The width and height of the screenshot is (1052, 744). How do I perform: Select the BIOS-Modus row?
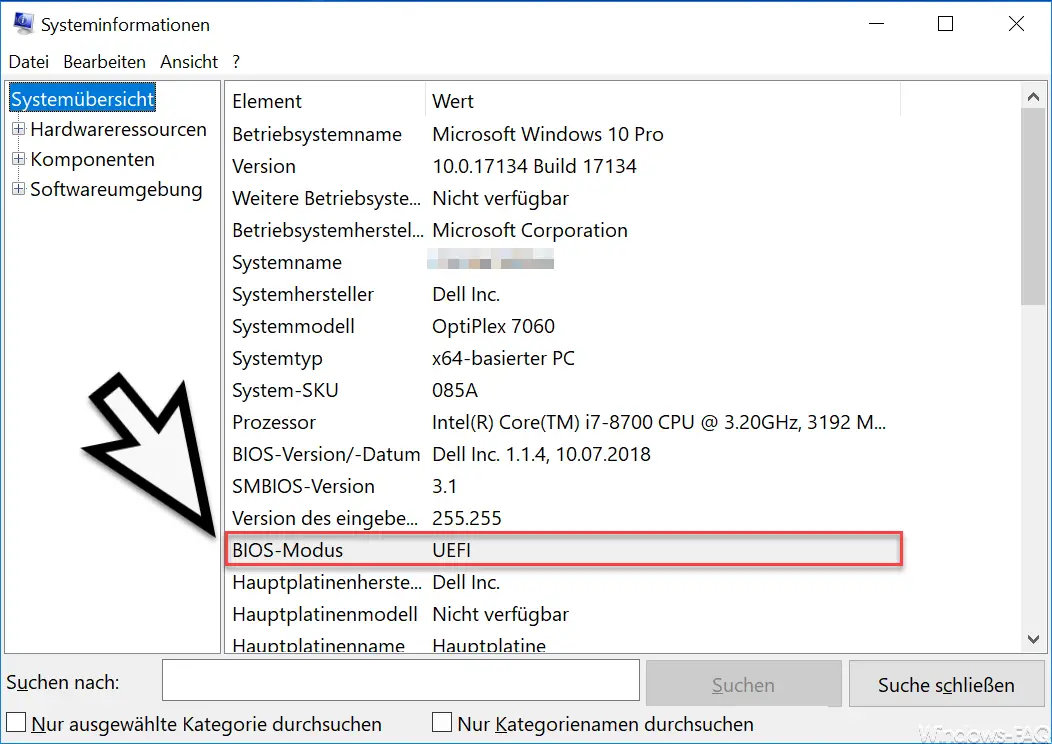click(564, 550)
